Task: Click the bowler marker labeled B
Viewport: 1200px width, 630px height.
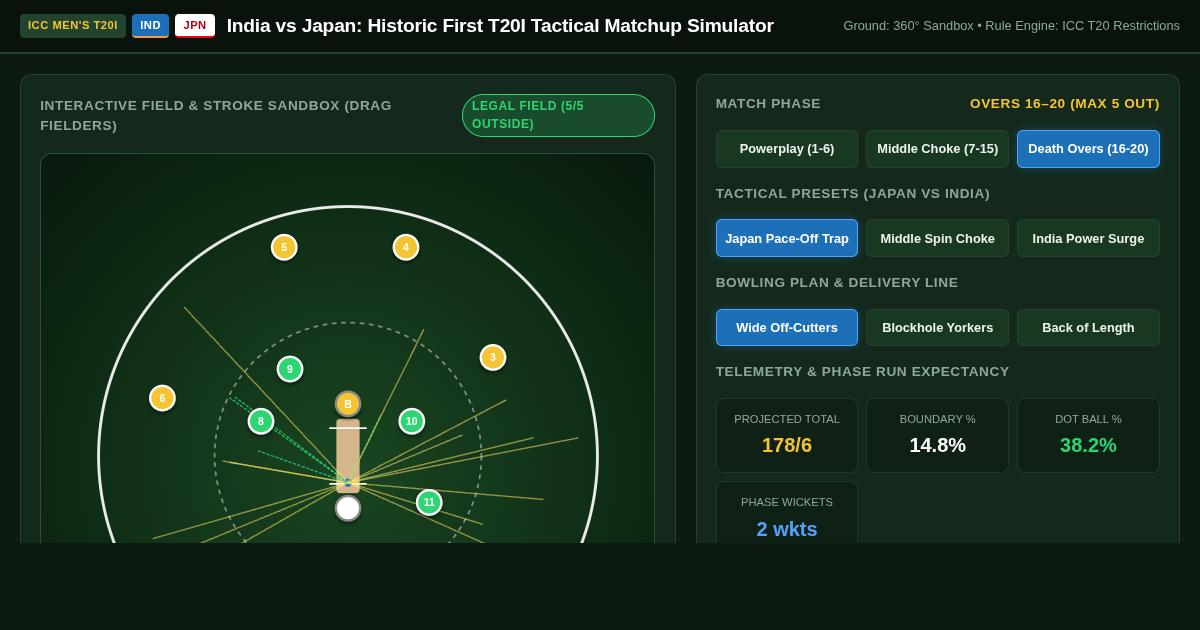Action: (348, 404)
